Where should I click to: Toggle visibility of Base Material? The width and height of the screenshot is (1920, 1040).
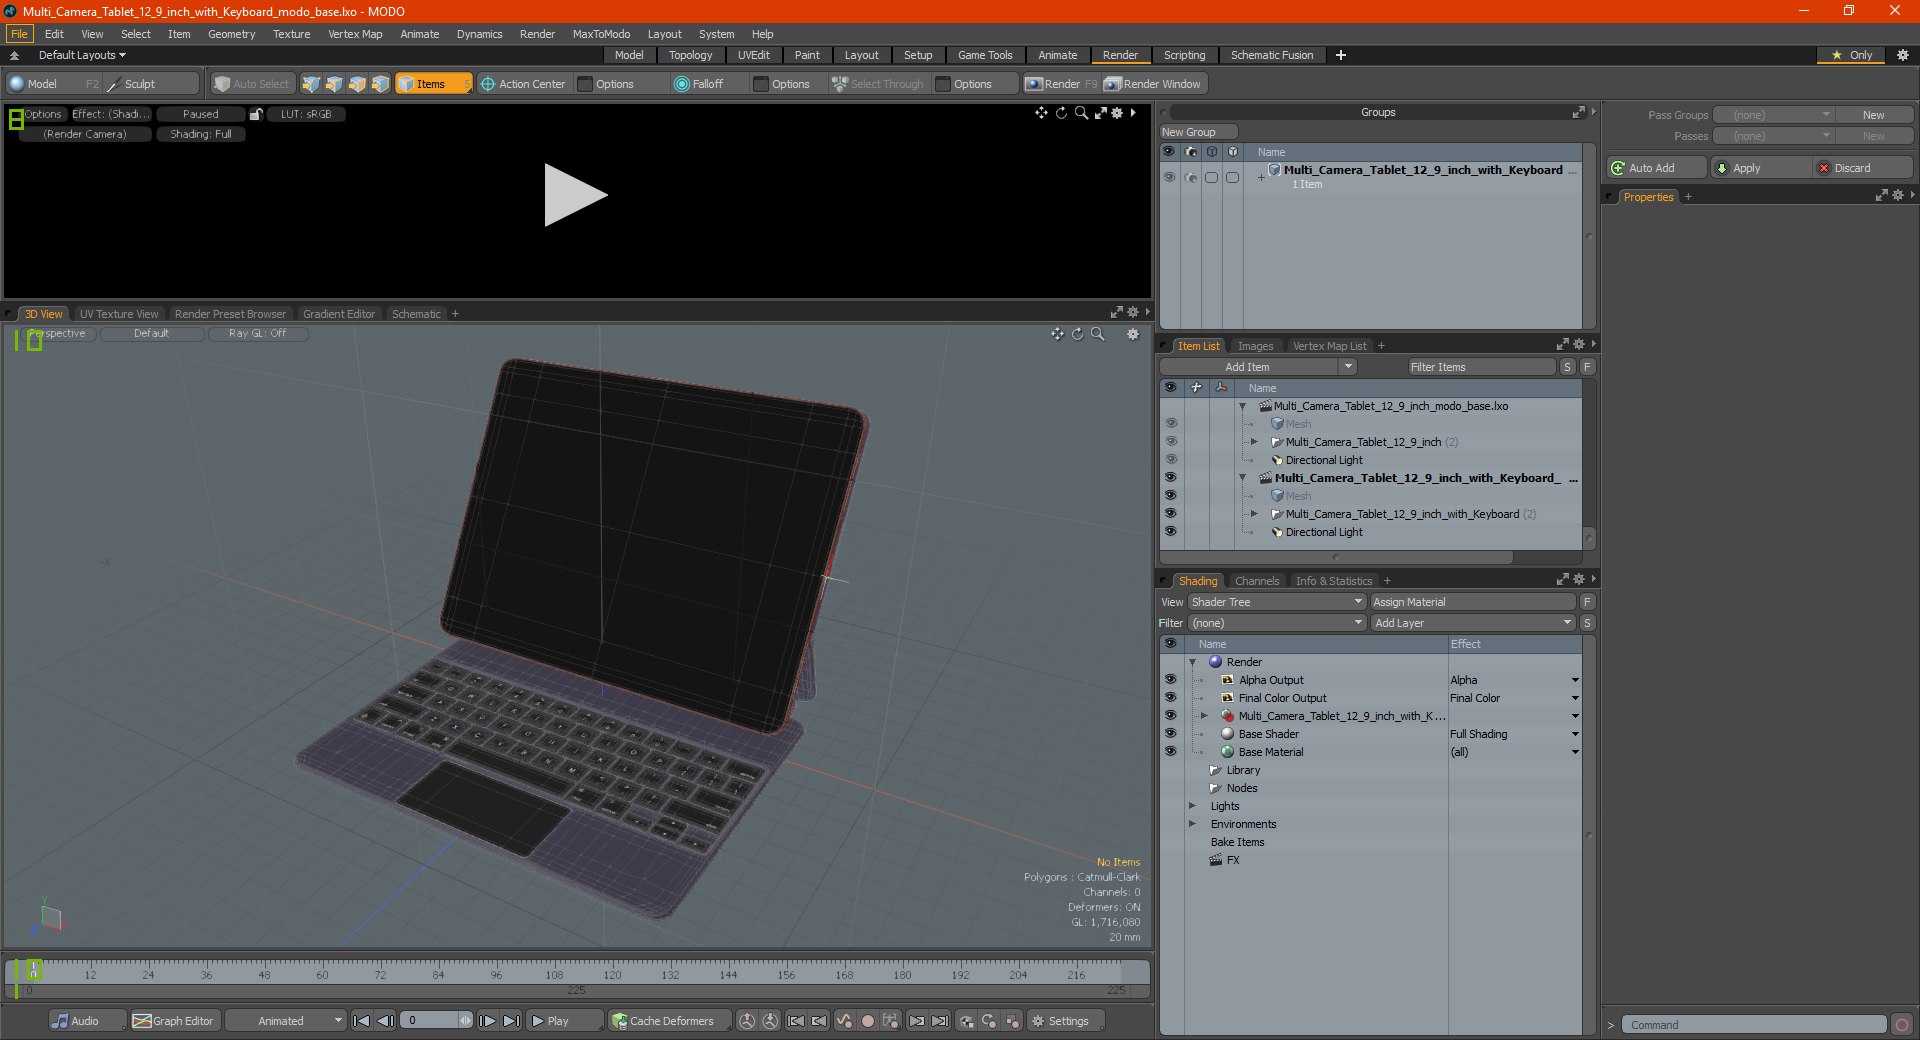[x=1170, y=752]
